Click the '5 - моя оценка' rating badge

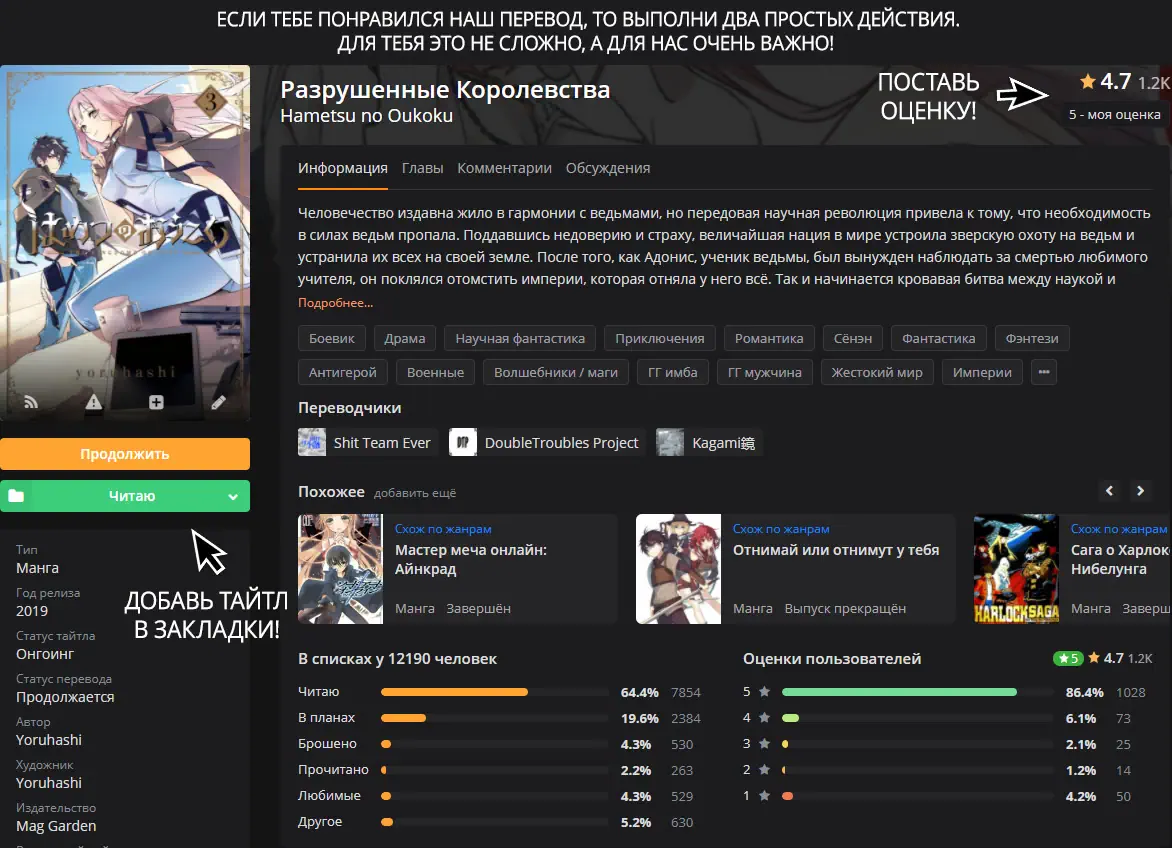(x=1114, y=114)
